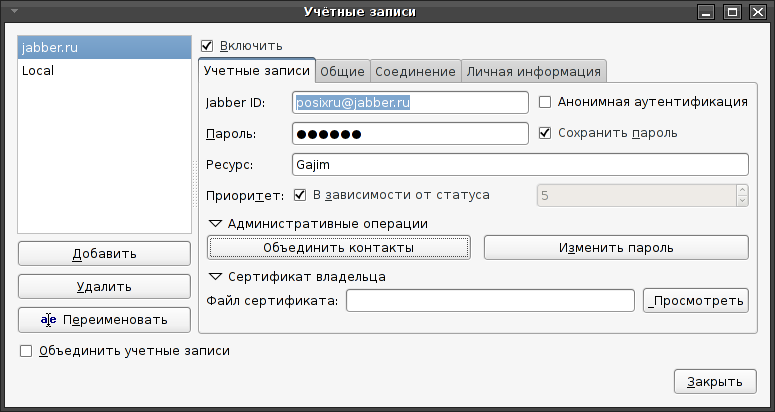This screenshot has width=775, height=412.
Task: Open the Соединение tab
Action: pos(415,72)
